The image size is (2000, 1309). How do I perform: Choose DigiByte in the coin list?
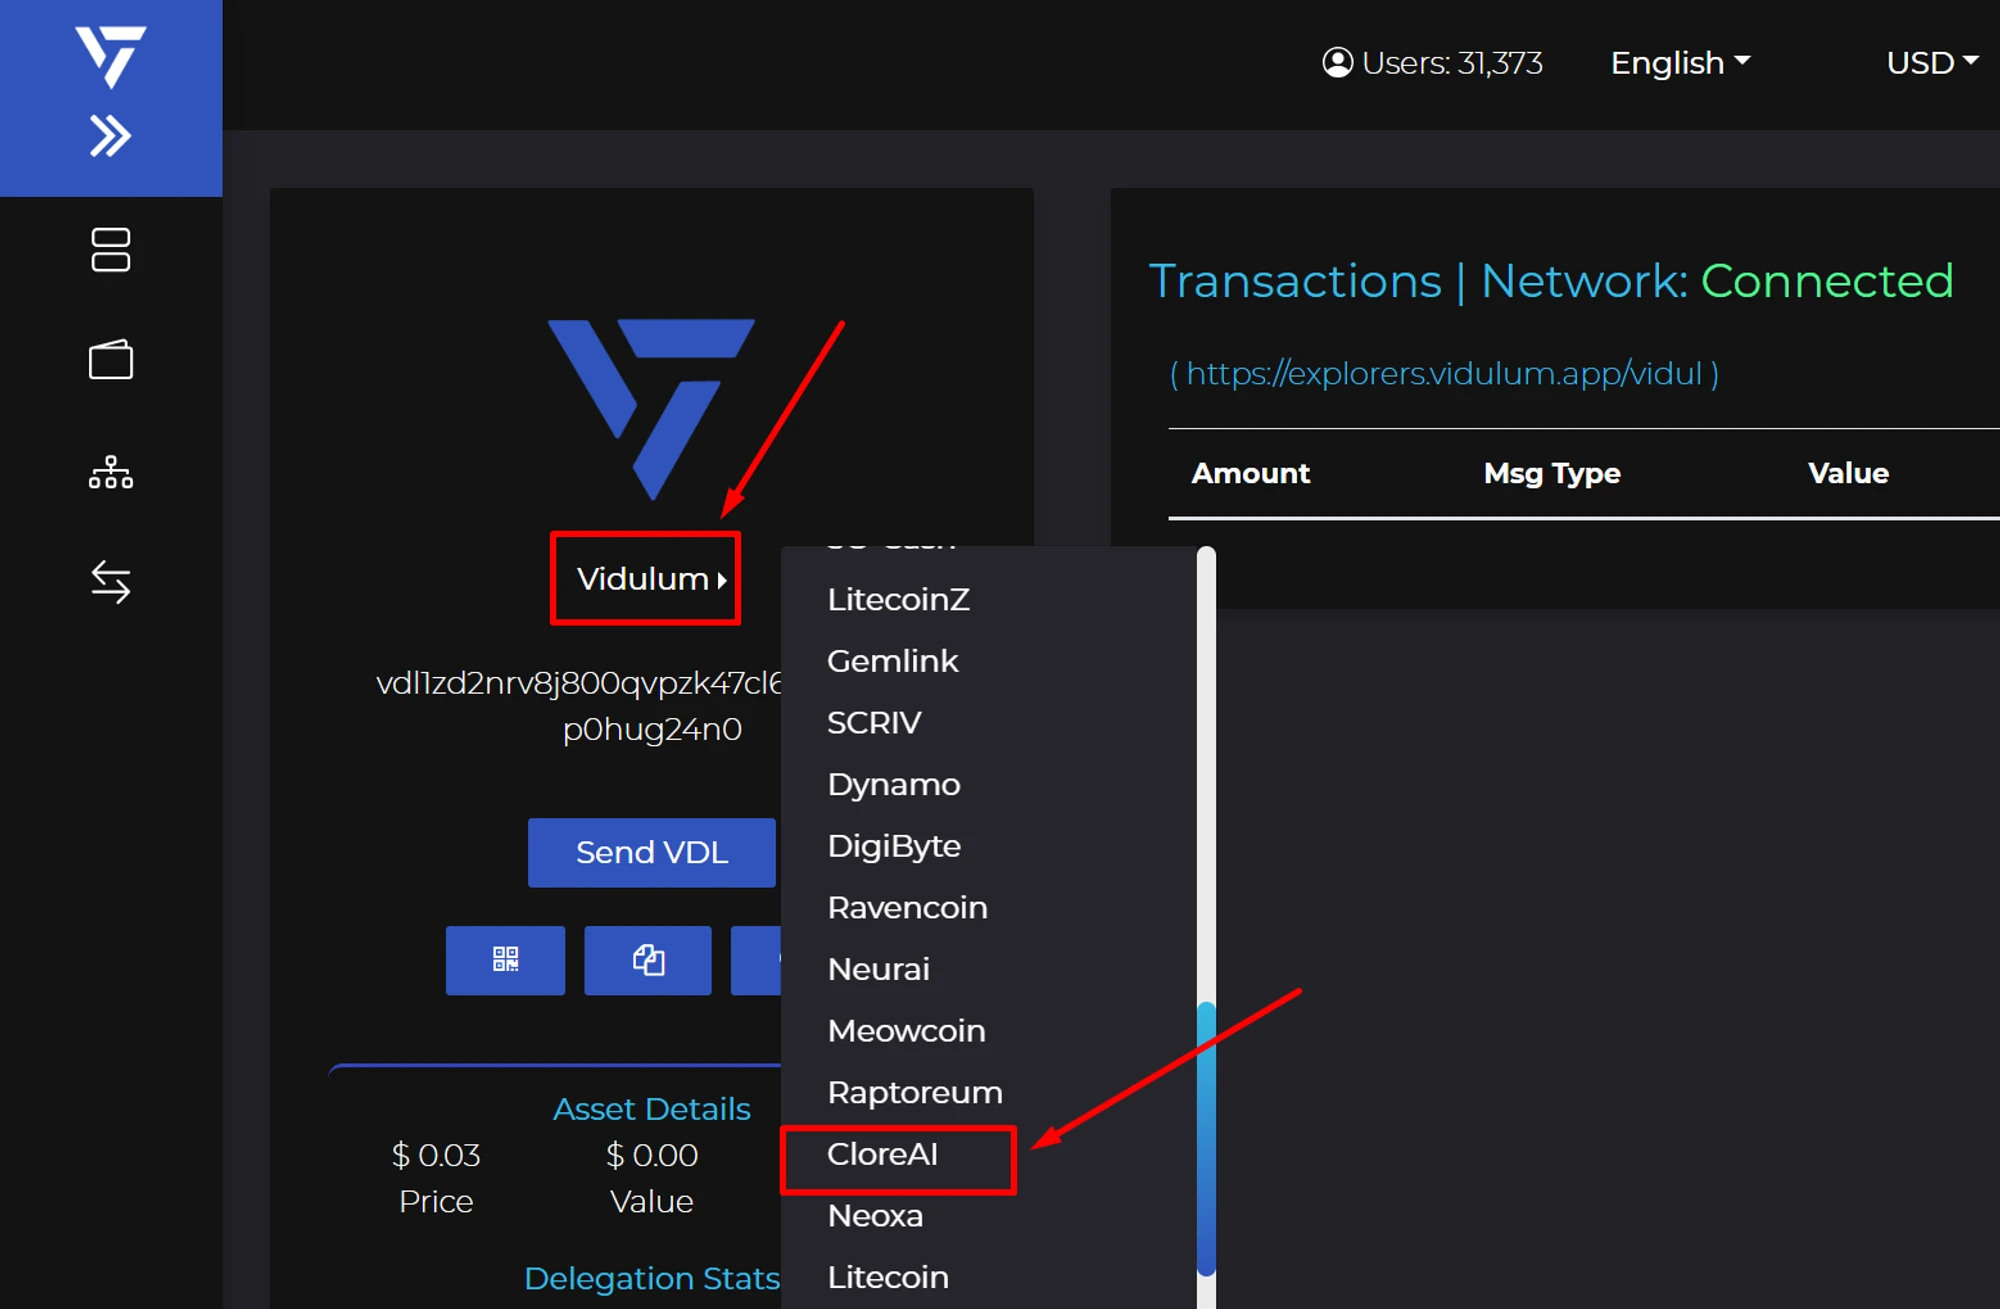coord(894,846)
